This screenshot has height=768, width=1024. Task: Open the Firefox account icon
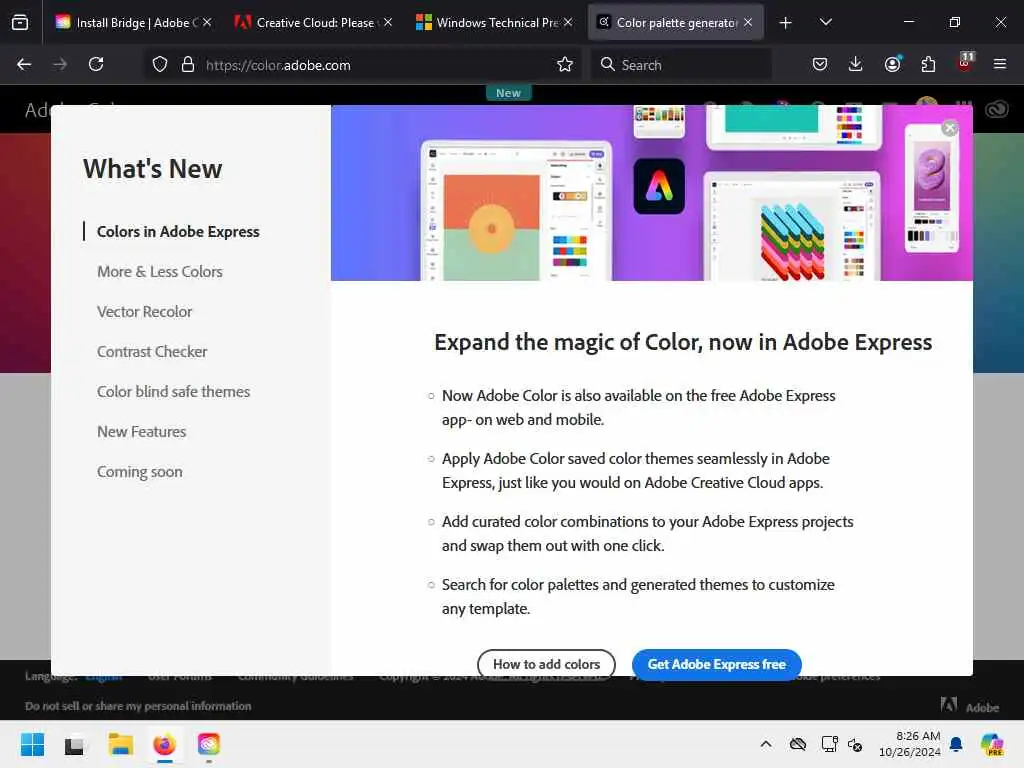(892, 64)
